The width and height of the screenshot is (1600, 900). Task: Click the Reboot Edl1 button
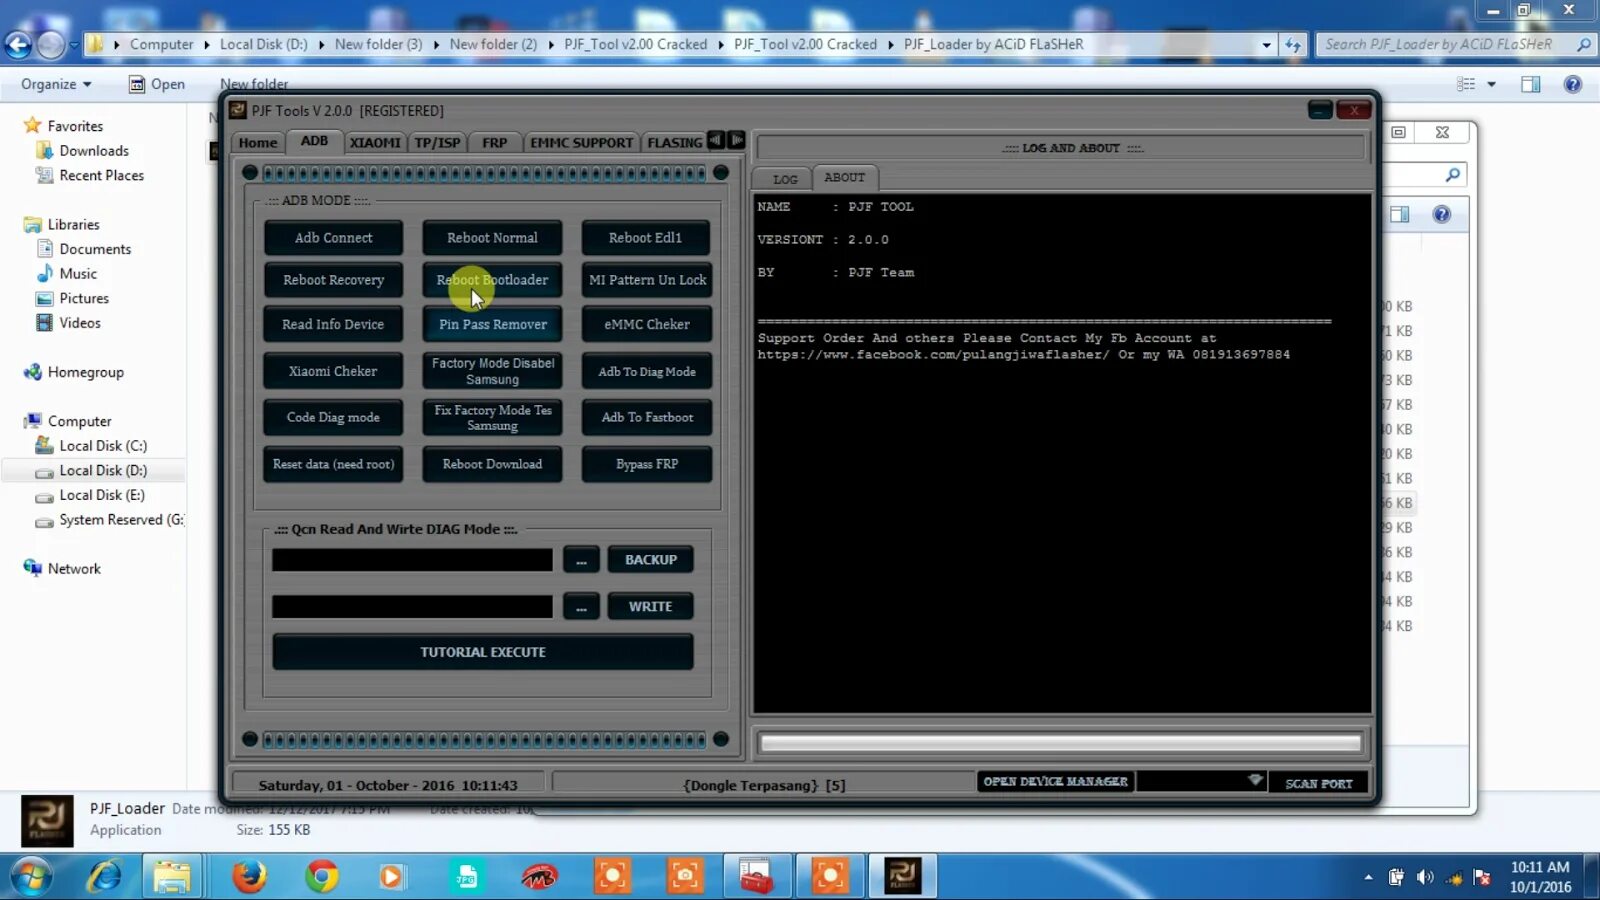point(646,238)
